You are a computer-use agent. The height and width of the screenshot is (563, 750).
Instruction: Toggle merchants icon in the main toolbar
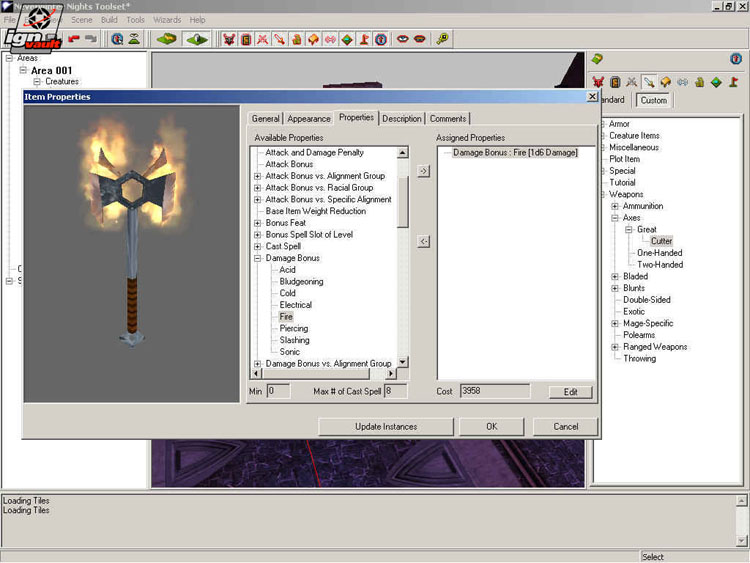[x=297, y=39]
